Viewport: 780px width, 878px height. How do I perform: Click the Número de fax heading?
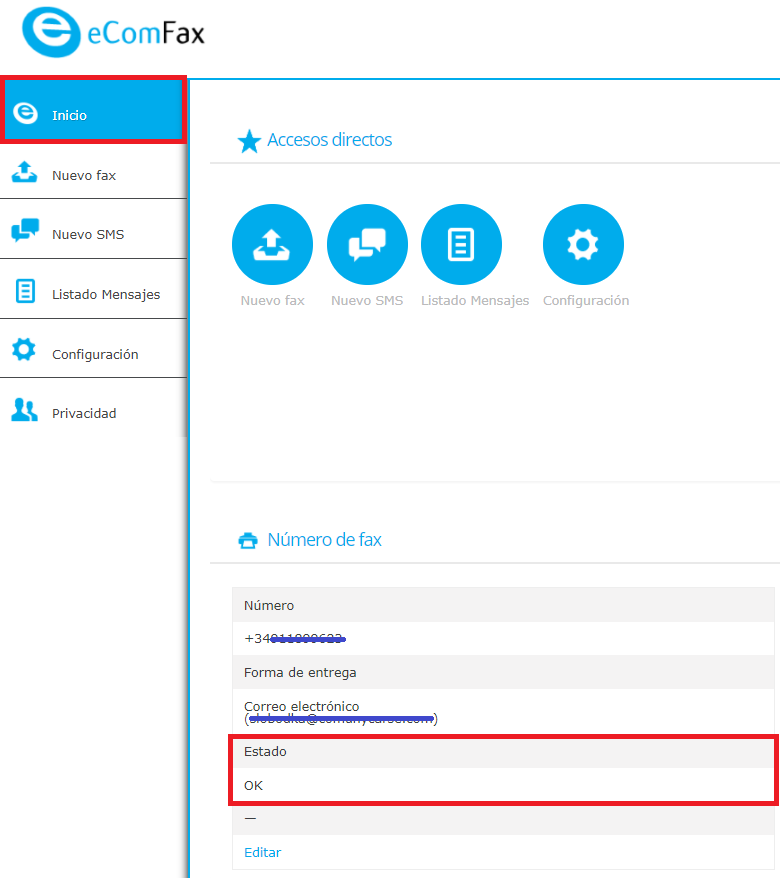click(324, 539)
